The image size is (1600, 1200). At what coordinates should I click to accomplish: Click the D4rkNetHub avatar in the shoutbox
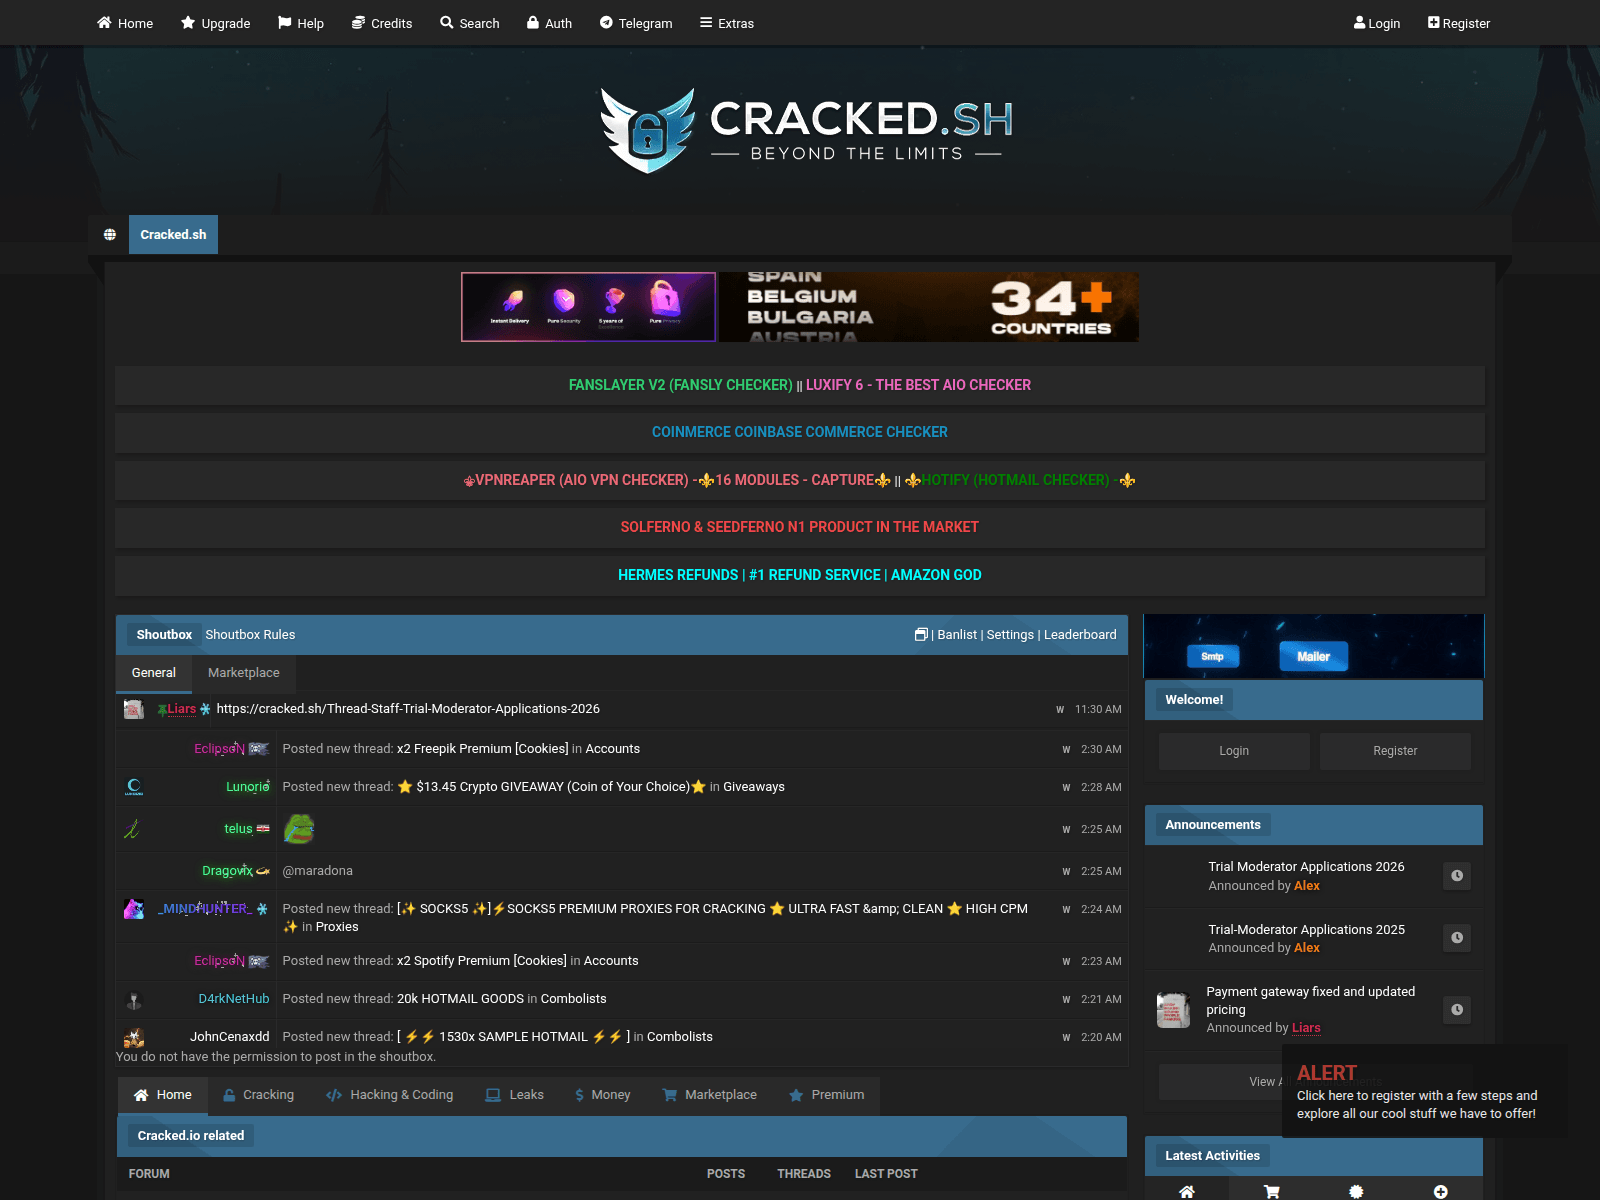click(134, 999)
